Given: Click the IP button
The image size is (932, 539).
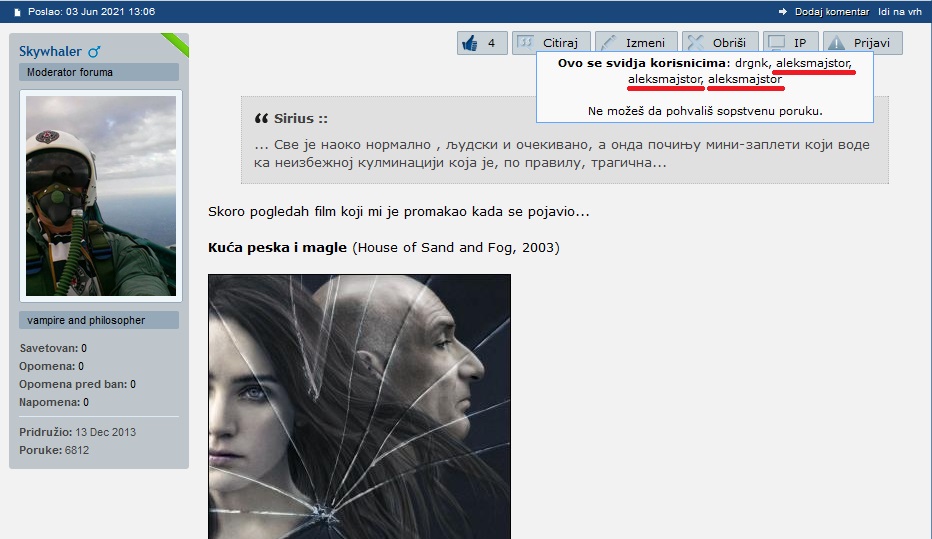Looking at the screenshot, I should 791,43.
